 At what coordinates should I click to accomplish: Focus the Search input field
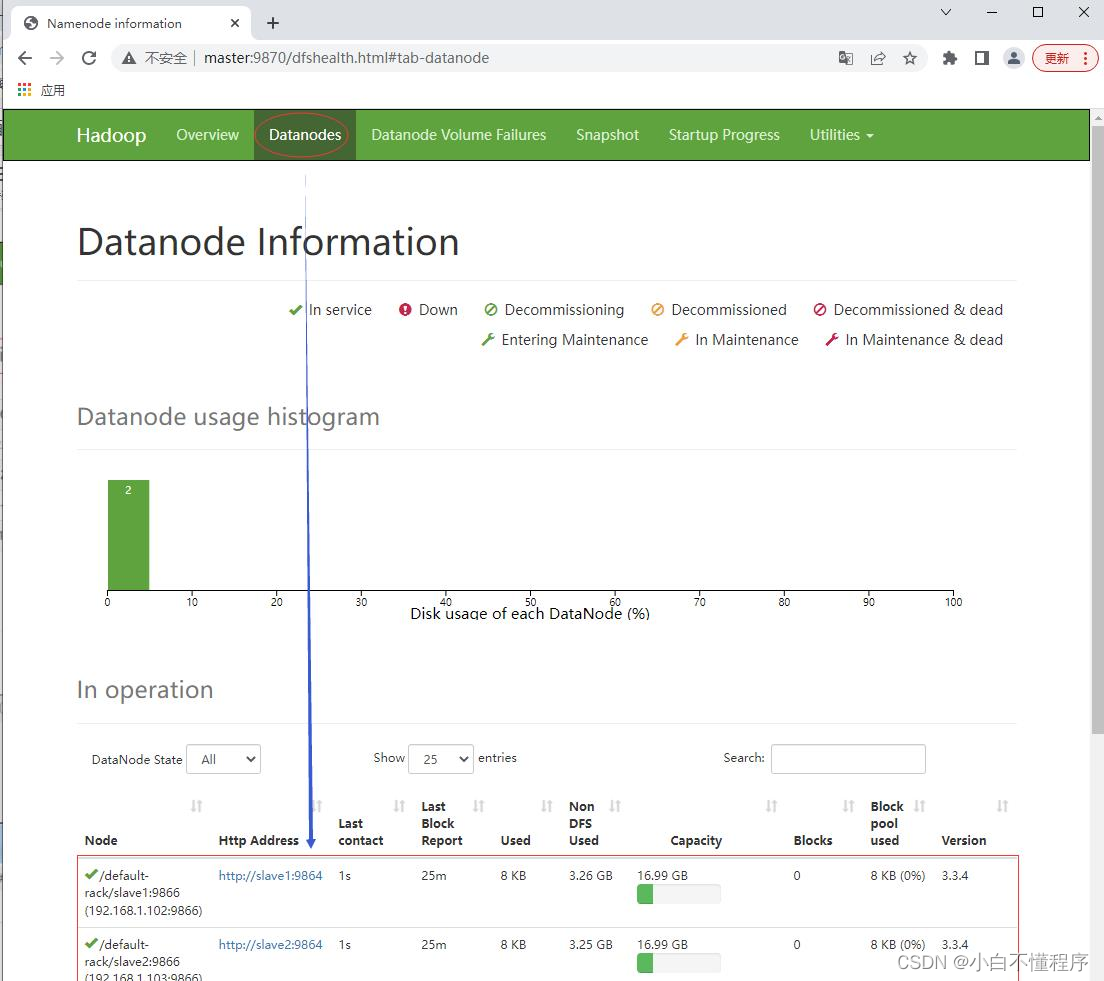(848, 758)
